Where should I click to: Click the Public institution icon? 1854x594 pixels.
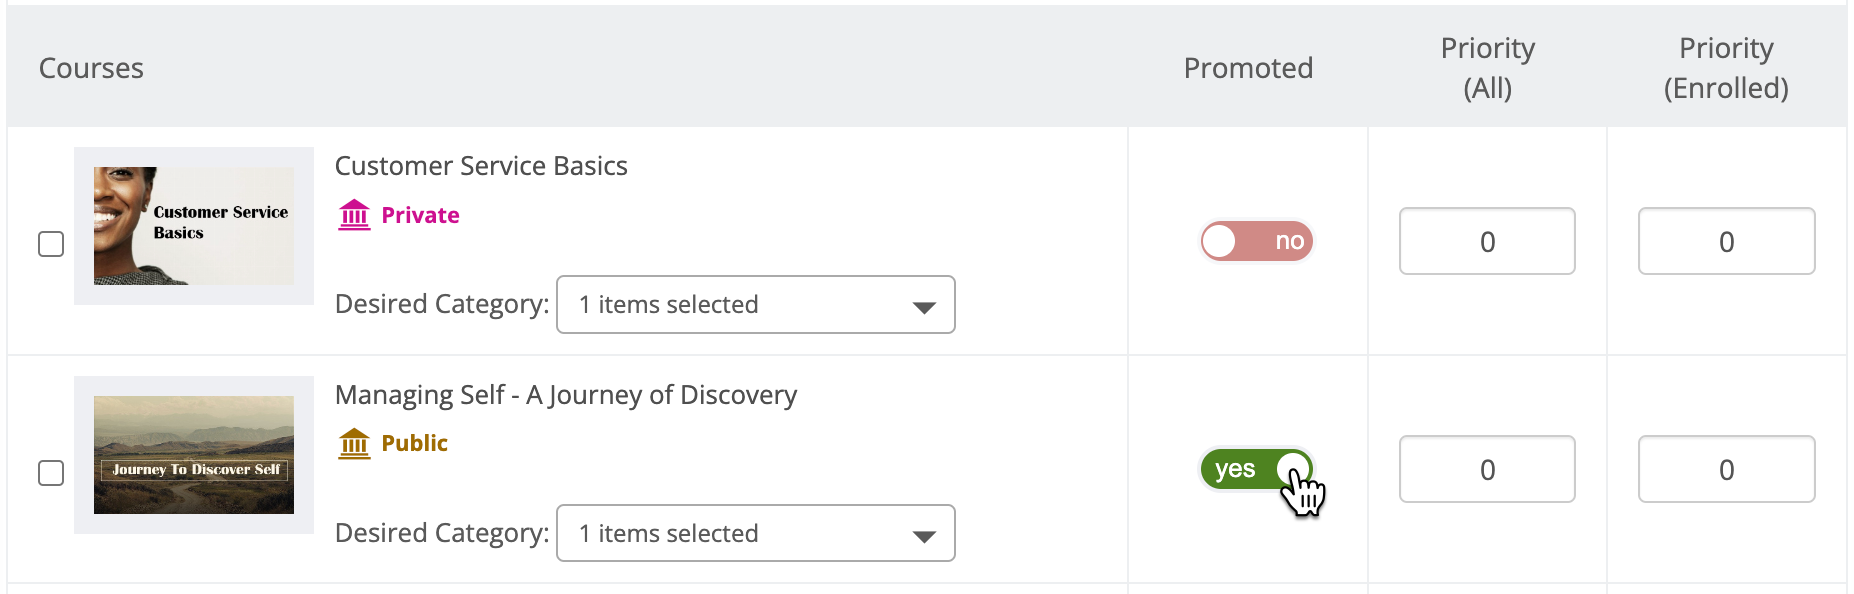coord(354,443)
